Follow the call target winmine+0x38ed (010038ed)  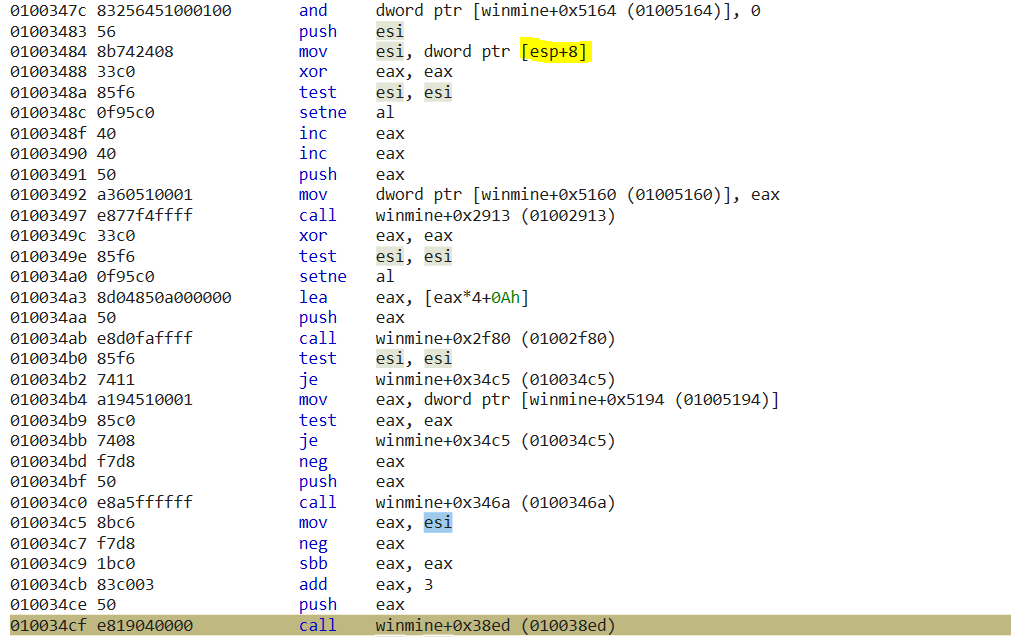point(495,625)
